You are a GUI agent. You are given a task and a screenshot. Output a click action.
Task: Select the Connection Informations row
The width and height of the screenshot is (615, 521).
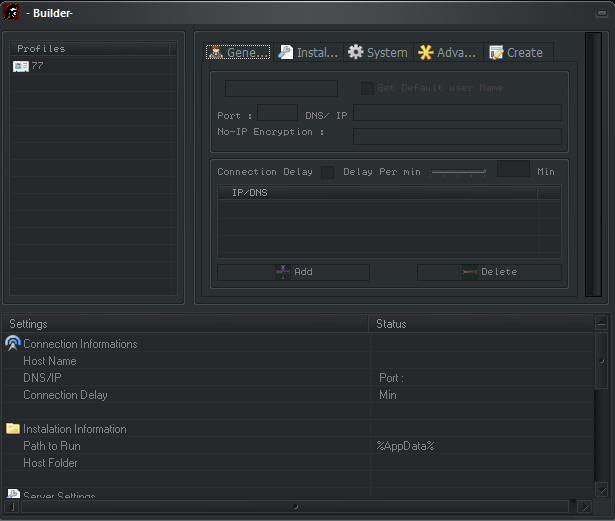[x=298, y=343]
